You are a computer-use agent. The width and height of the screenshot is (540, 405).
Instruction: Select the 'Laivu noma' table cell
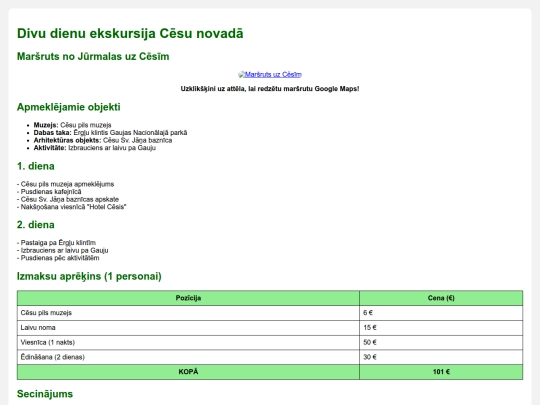188,328
